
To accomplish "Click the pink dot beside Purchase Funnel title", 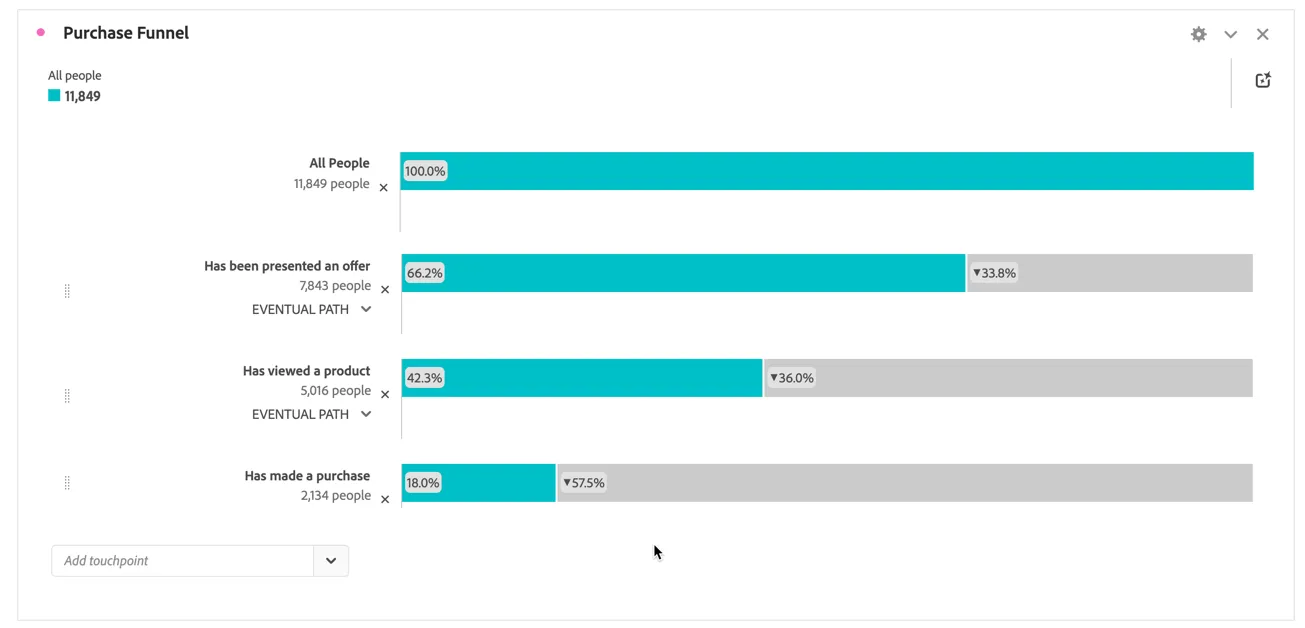I will pyautogui.click(x=41, y=32).
